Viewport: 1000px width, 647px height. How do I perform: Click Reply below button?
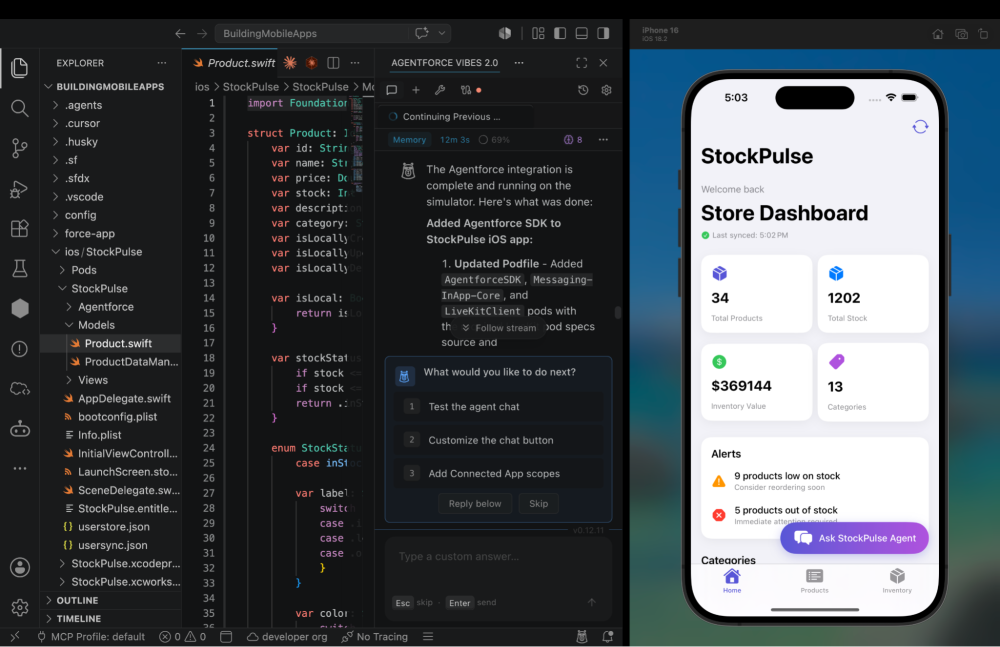[x=474, y=503]
